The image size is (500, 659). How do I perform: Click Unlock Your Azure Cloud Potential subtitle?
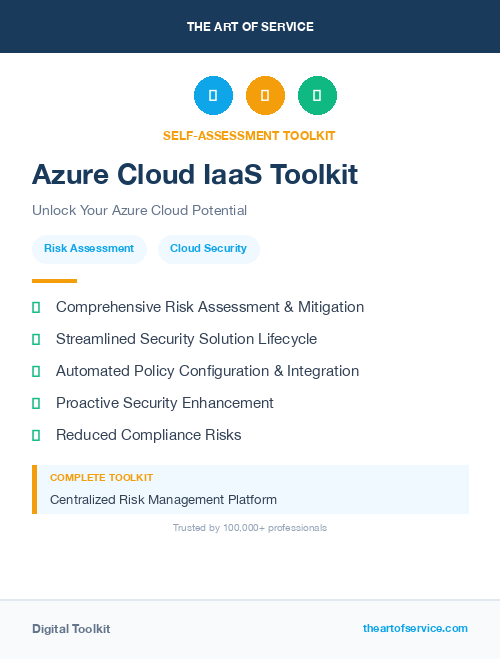139,210
